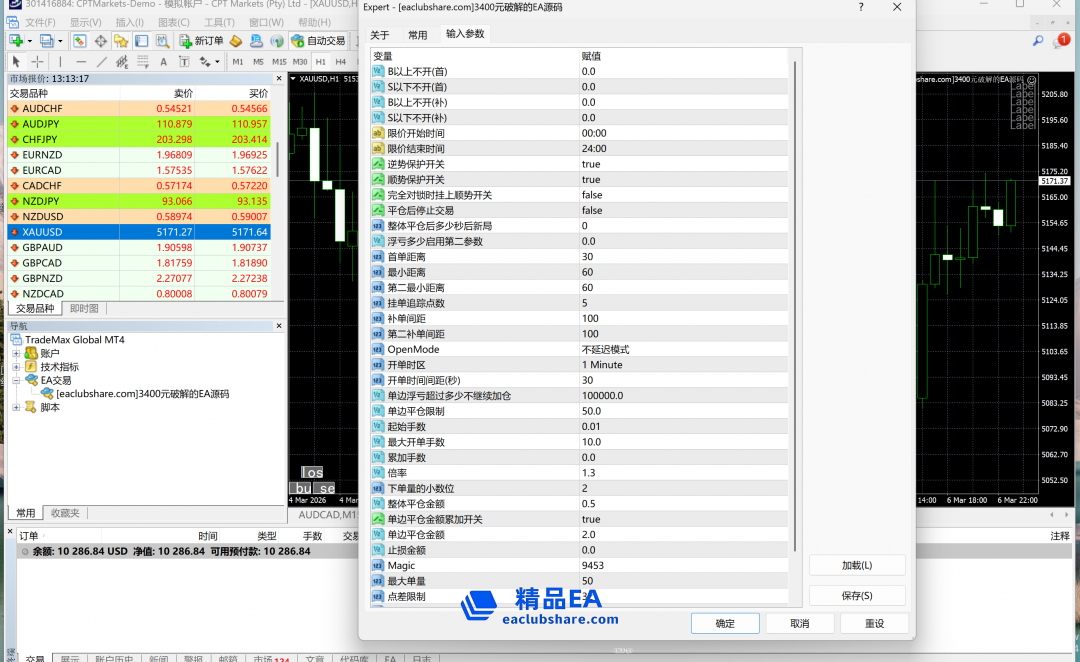The image size is (1080, 662).
Task: Select the text label A tool
Action: coord(164,62)
